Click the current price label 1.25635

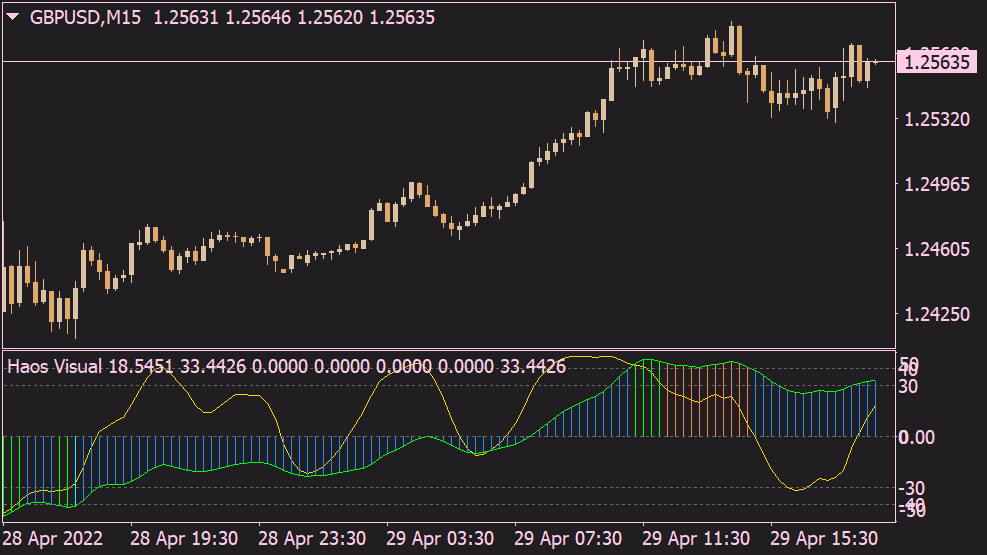click(937, 62)
